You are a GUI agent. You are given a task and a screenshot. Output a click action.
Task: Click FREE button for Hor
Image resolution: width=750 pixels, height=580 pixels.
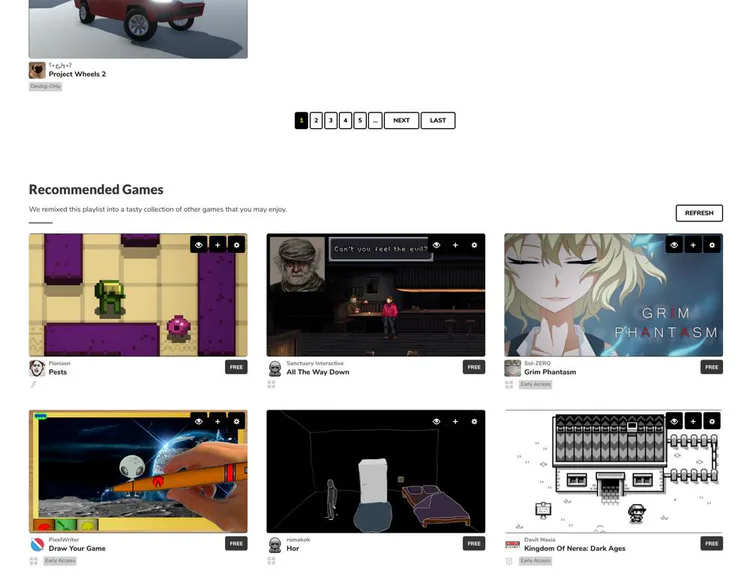[474, 543]
